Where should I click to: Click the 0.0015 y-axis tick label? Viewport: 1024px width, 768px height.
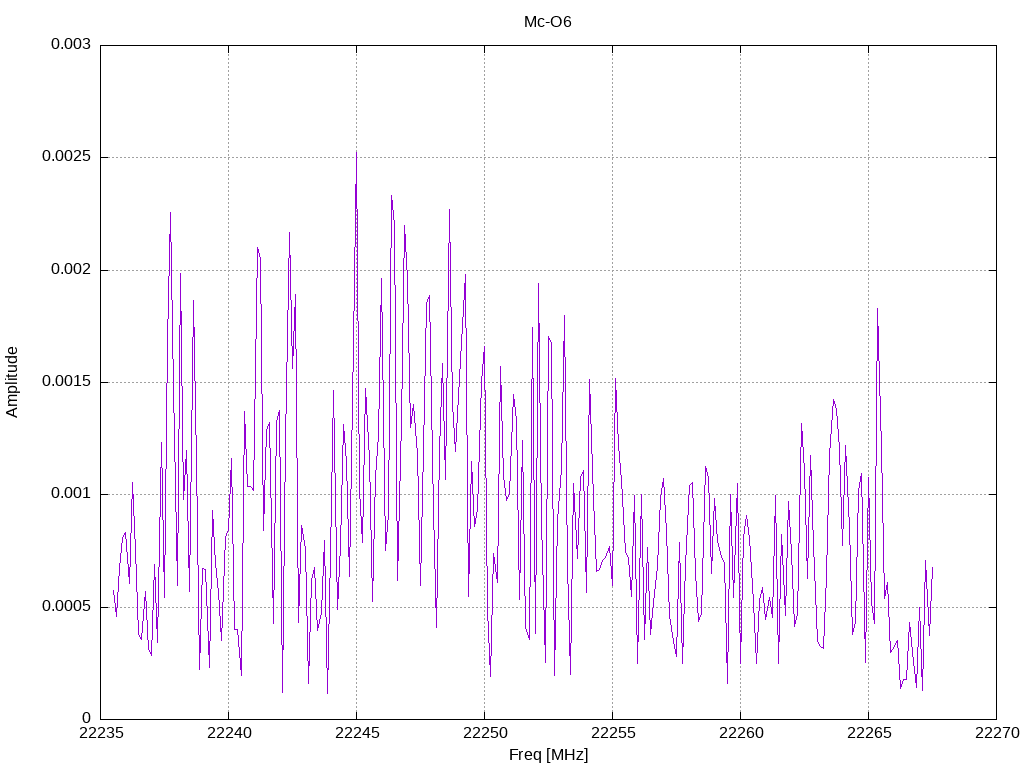[67, 381]
